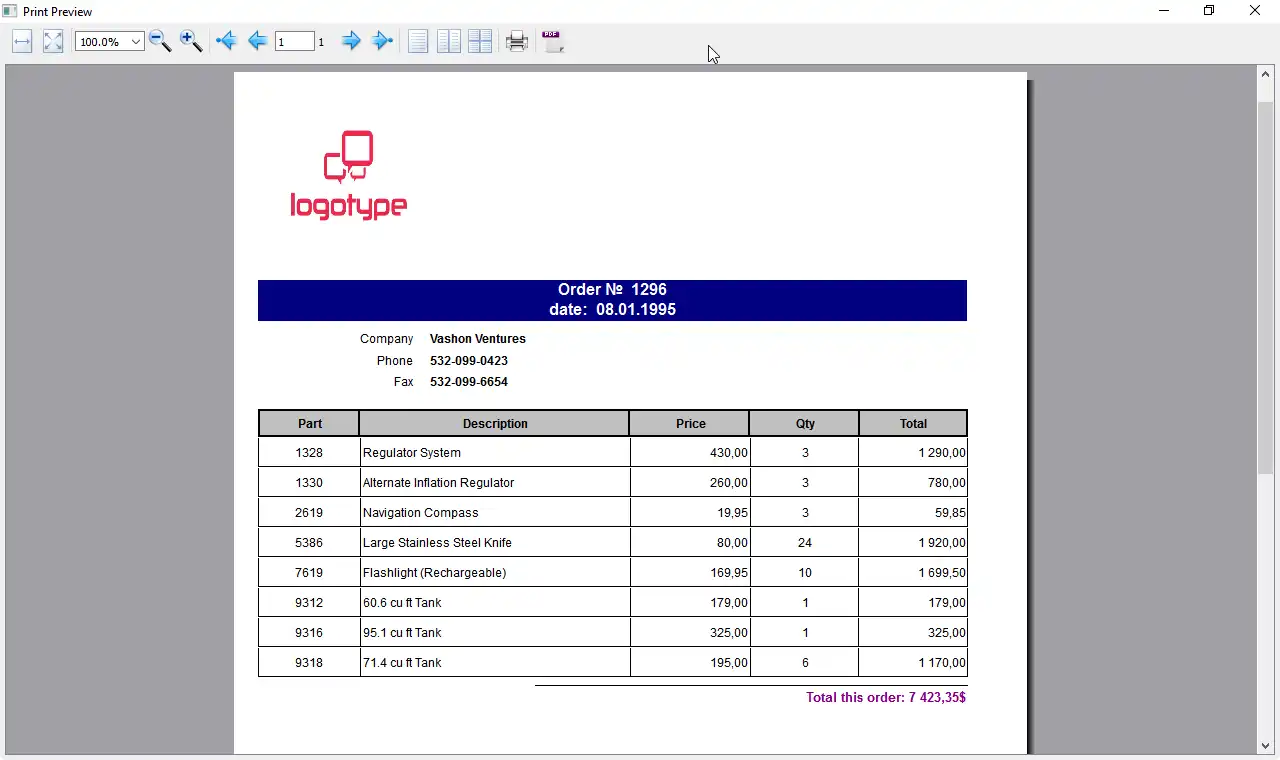Click the Navigation Compass description
1280x760 pixels.
421,513
